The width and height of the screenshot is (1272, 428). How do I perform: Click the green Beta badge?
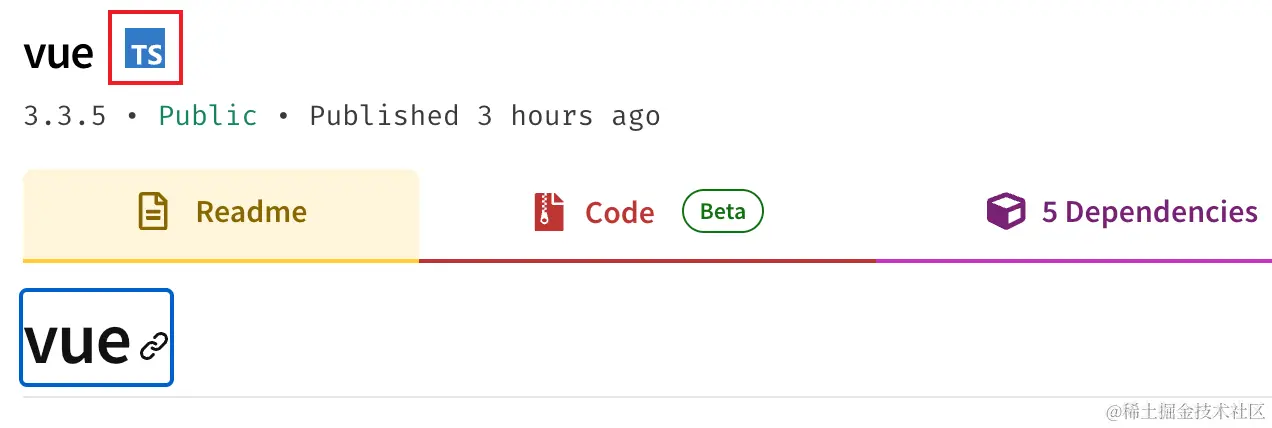tap(723, 212)
